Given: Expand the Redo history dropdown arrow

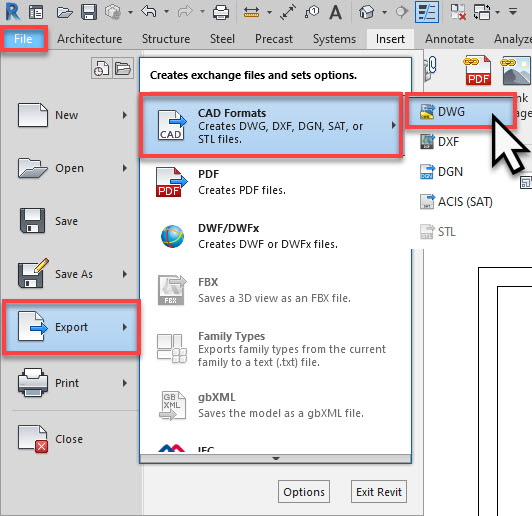Looking at the screenshot, I should point(202,12).
